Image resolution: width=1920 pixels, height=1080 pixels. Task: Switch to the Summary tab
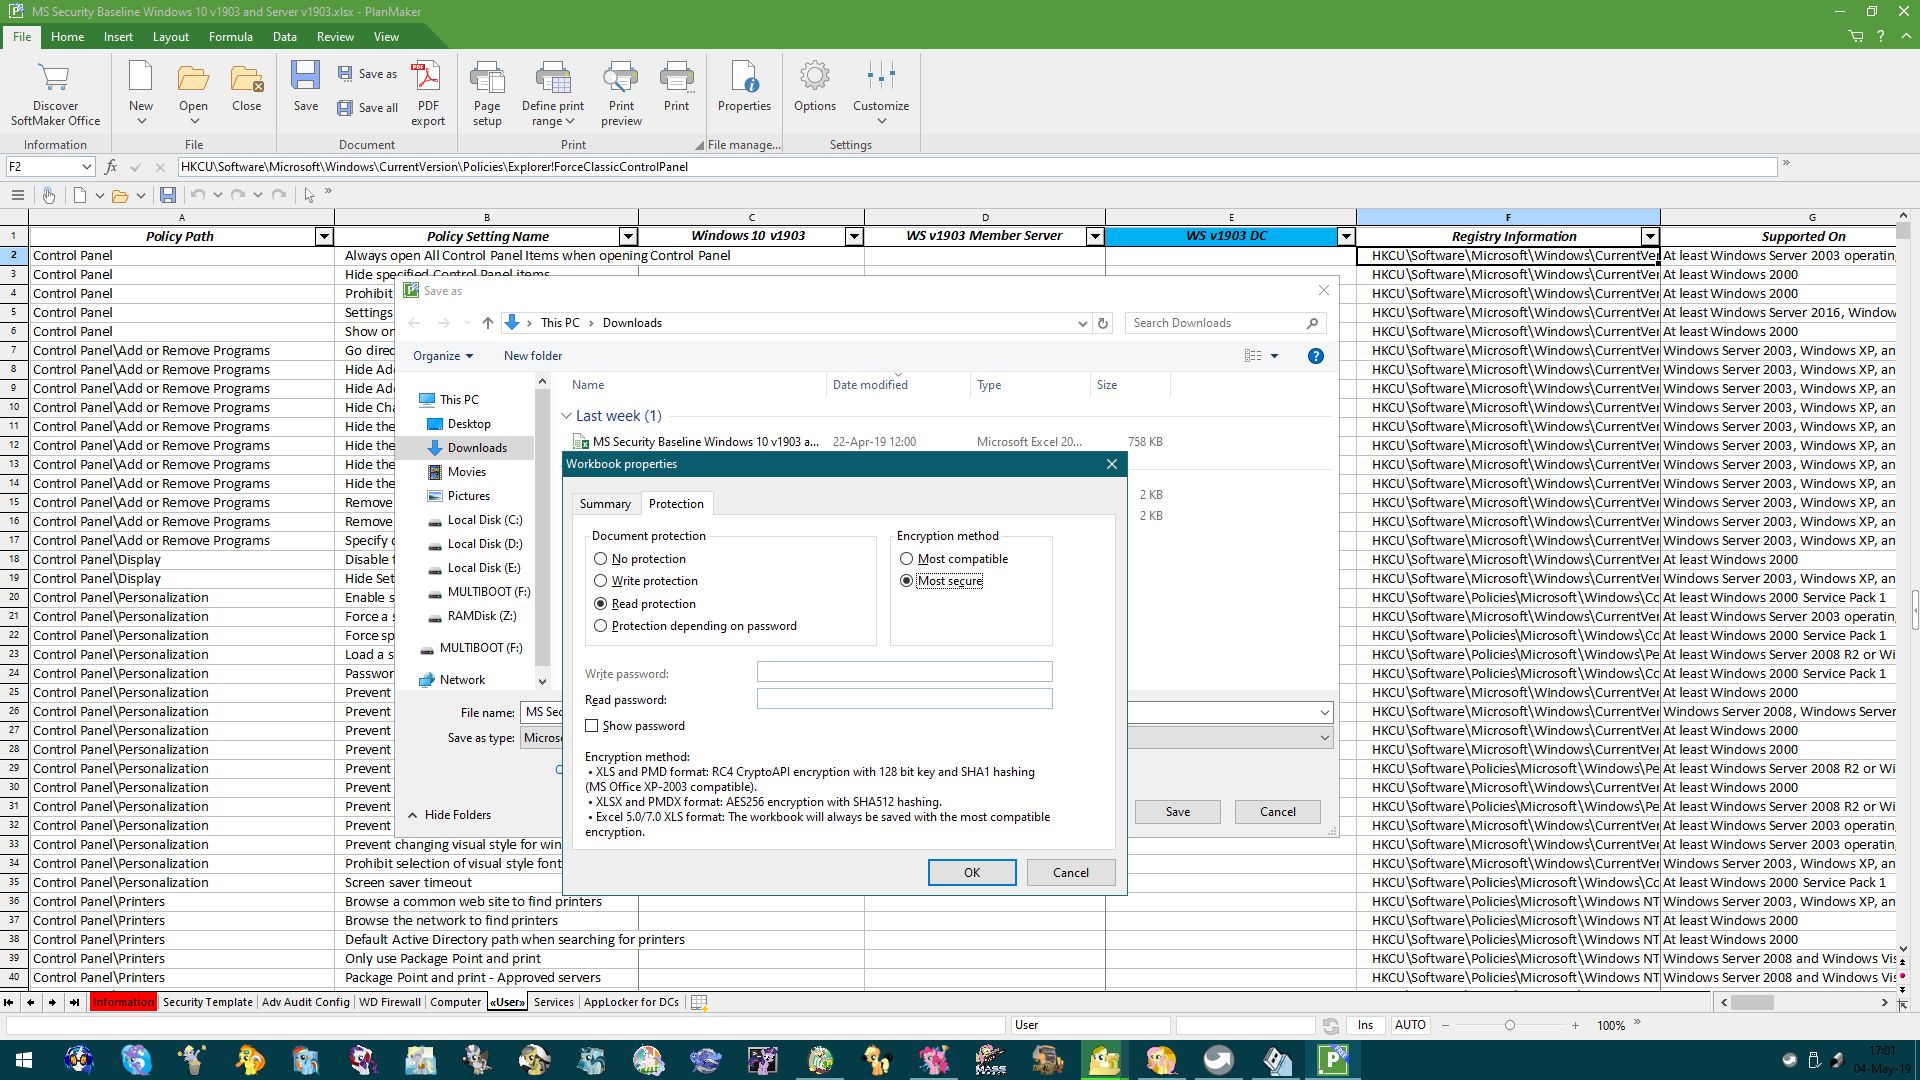[x=605, y=504]
